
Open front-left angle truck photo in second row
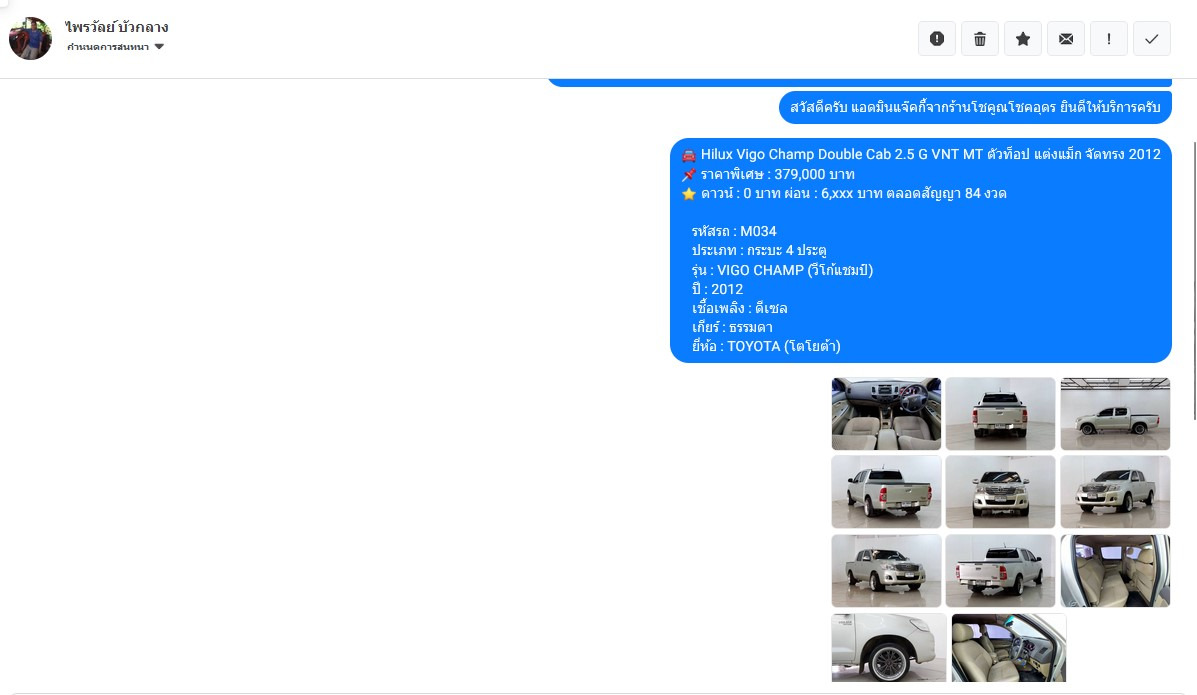point(1115,492)
